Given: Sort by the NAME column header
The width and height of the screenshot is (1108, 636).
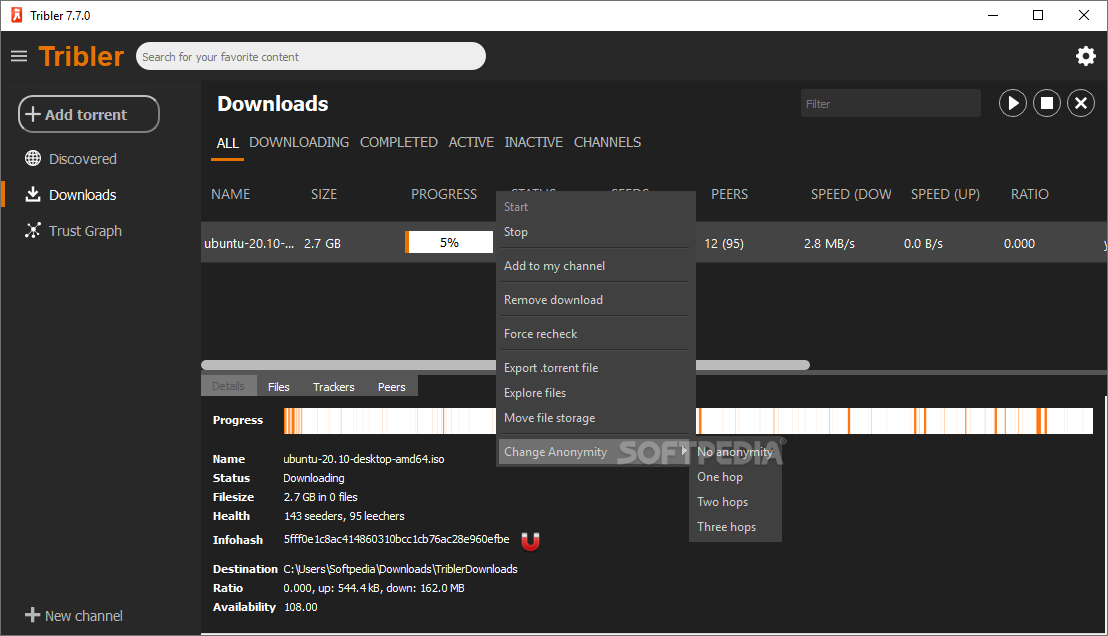Looking at the screenshot, I should (x=230, y=194).
